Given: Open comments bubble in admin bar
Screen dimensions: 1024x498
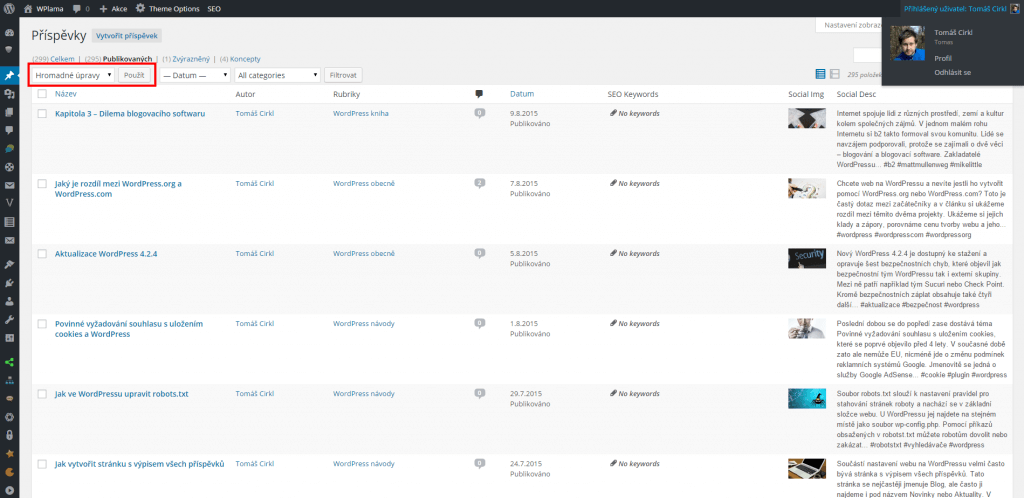Looking at the screenshot, I should pos(82,9).
